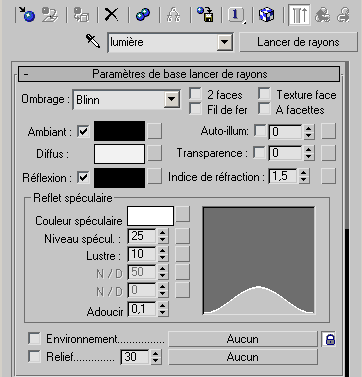Click the Lustre spinner arrows

click(162, 254)
